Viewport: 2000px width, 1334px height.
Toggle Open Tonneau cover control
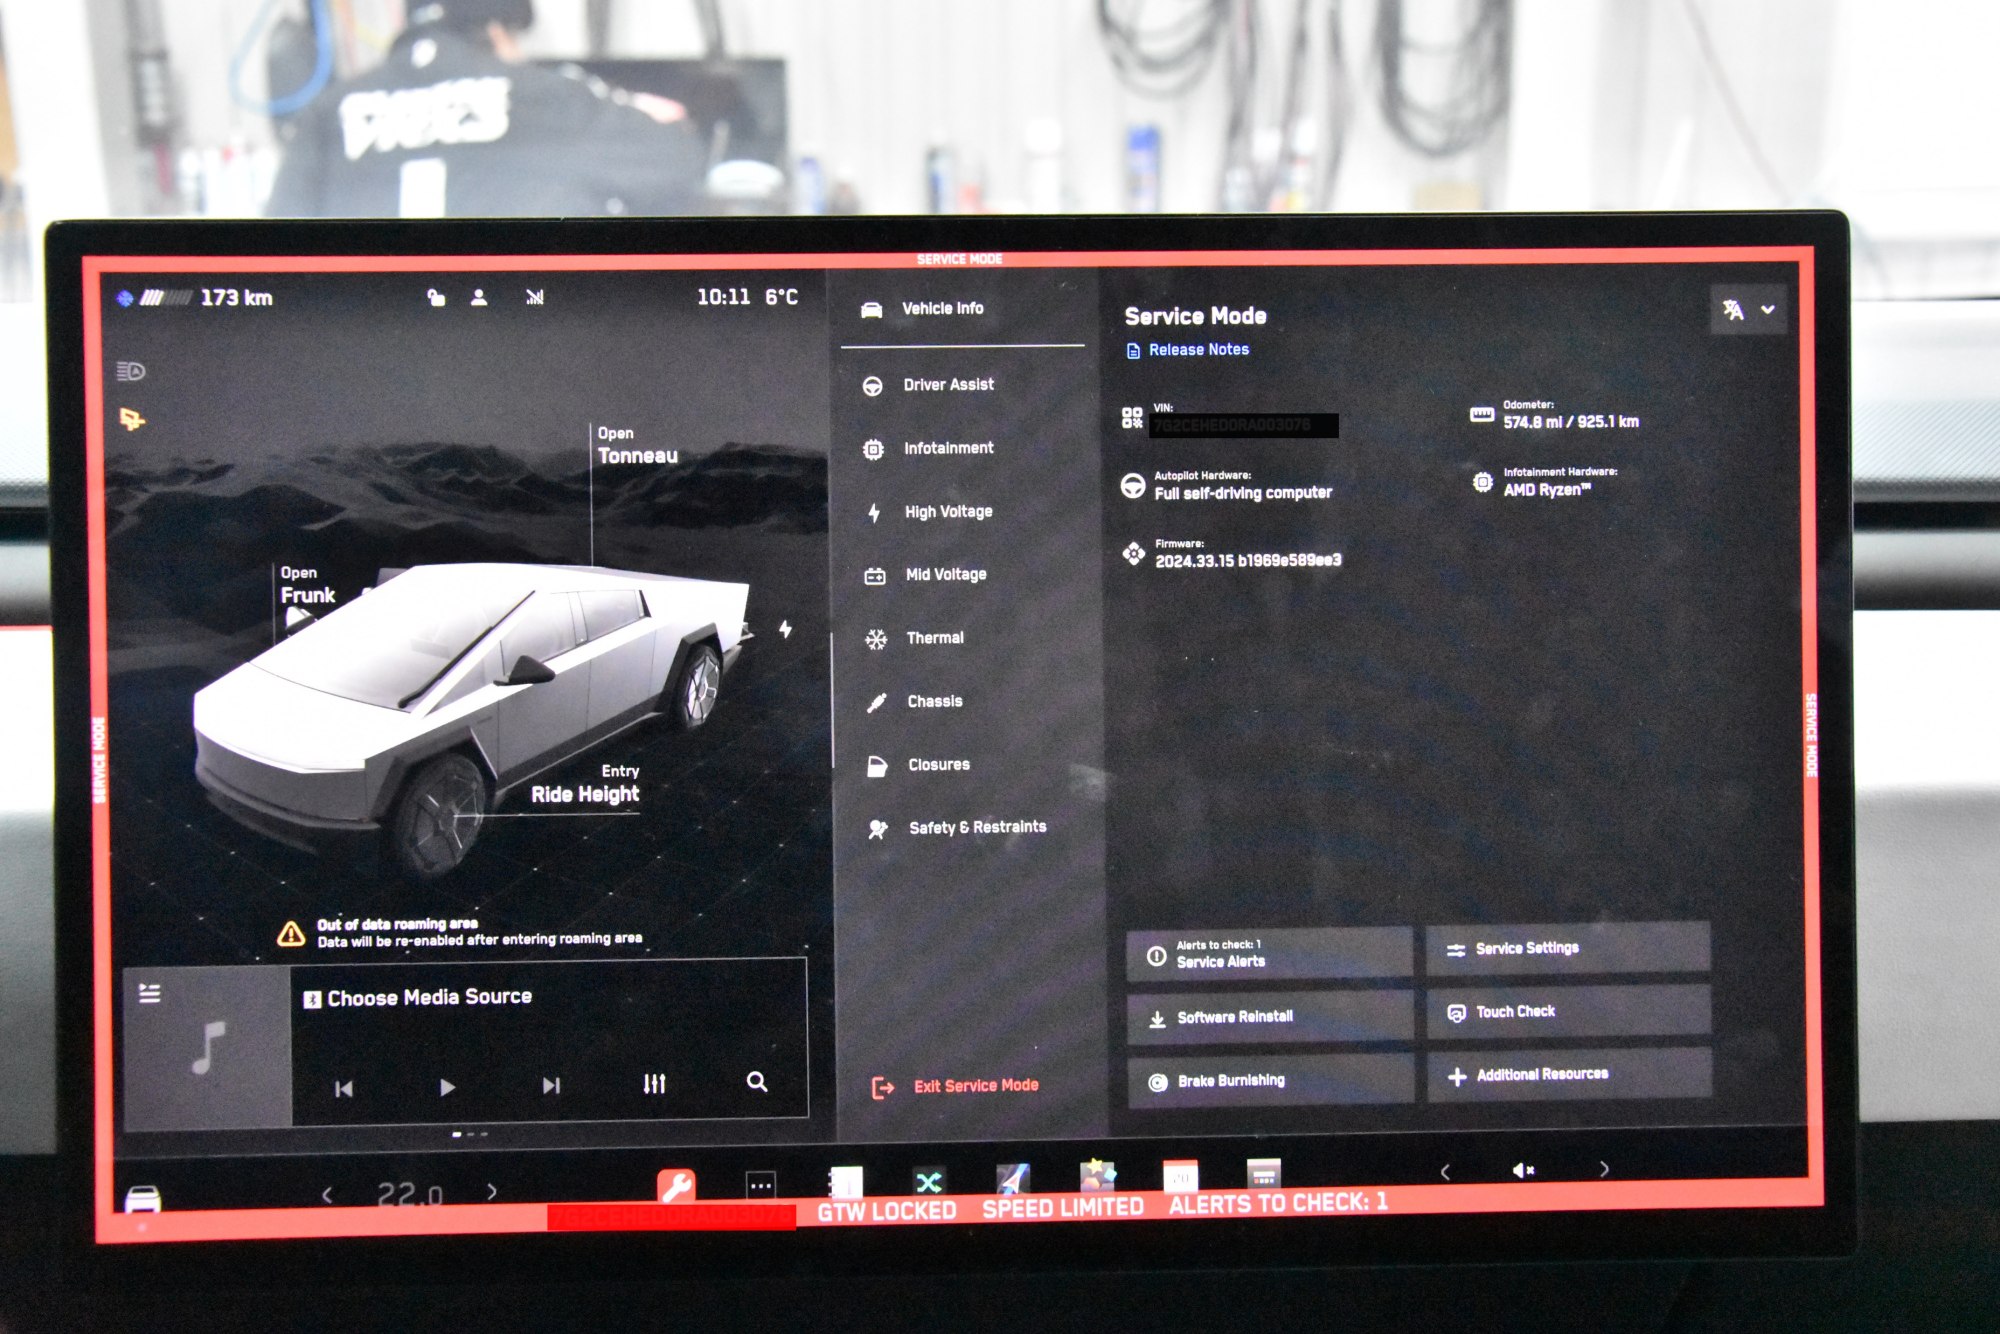pos(637,446)
